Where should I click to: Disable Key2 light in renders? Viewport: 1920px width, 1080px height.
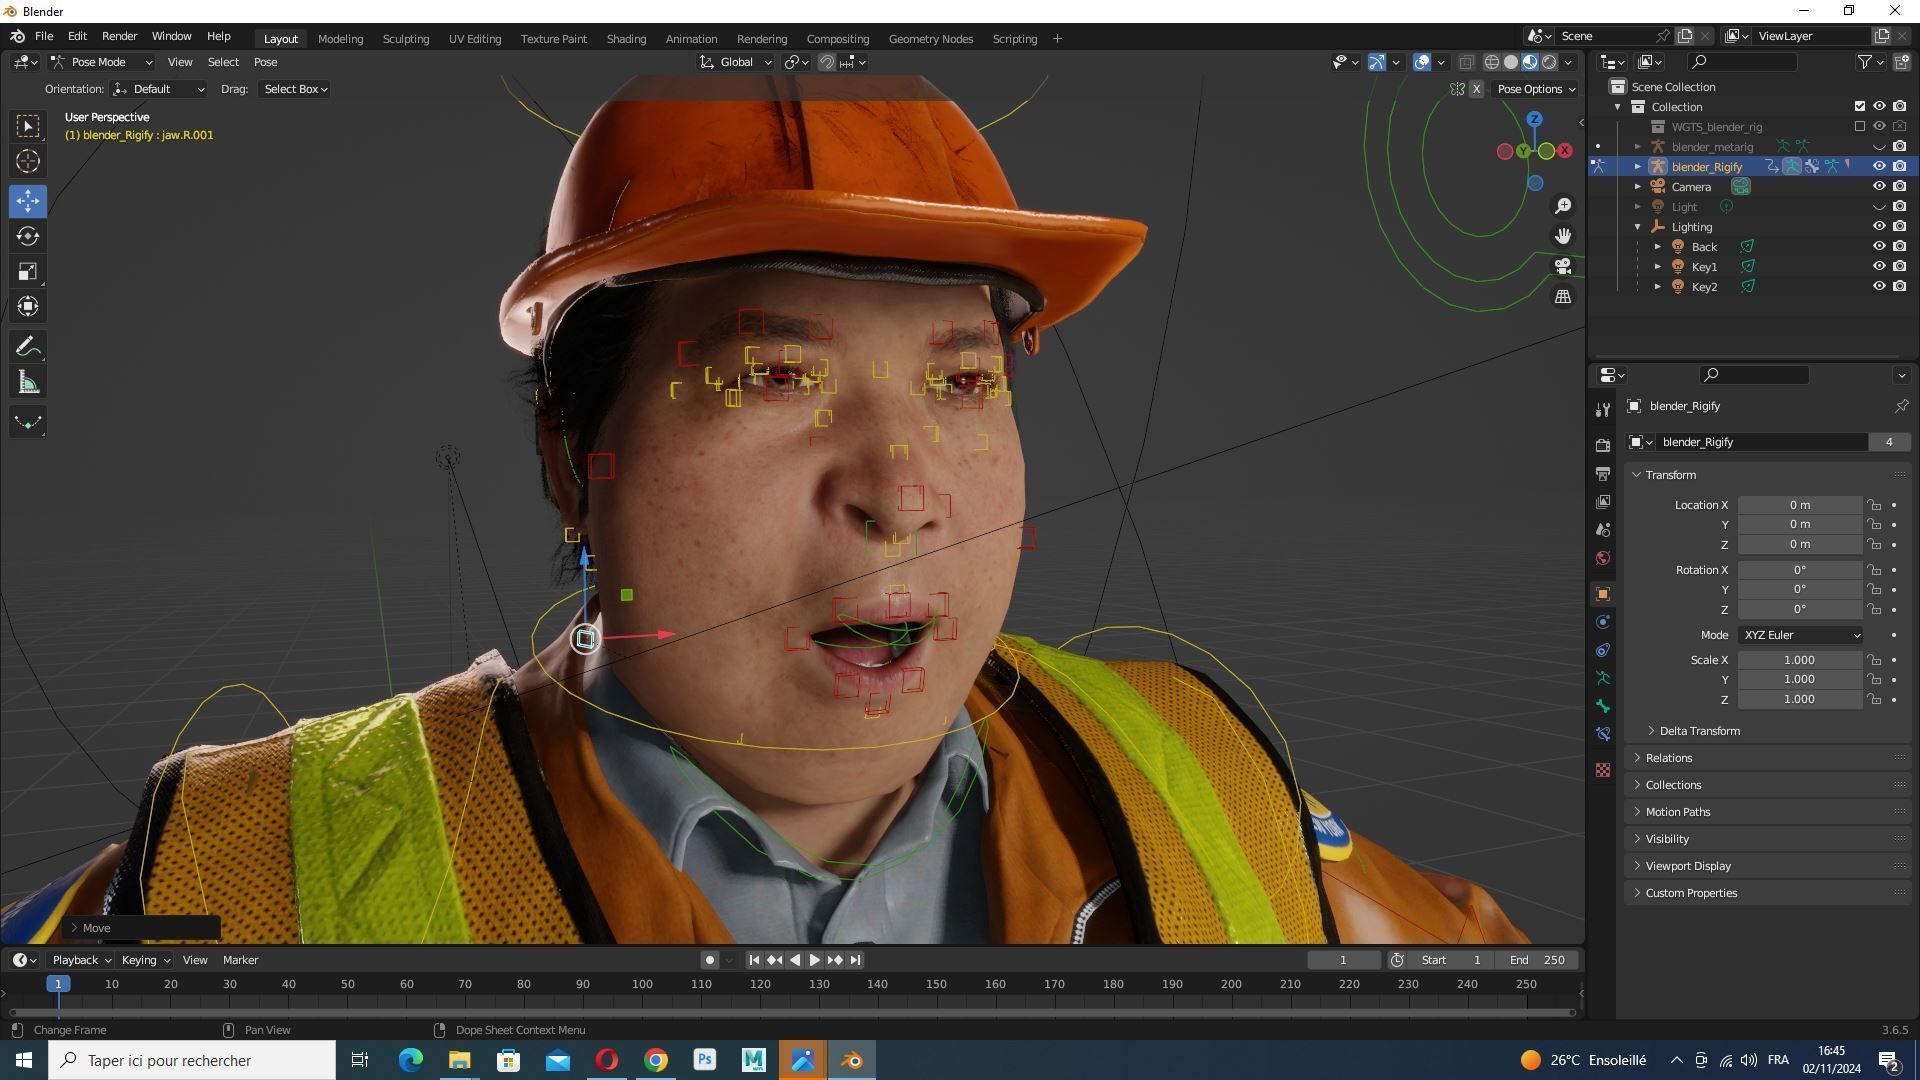(x=1899, y=287)
